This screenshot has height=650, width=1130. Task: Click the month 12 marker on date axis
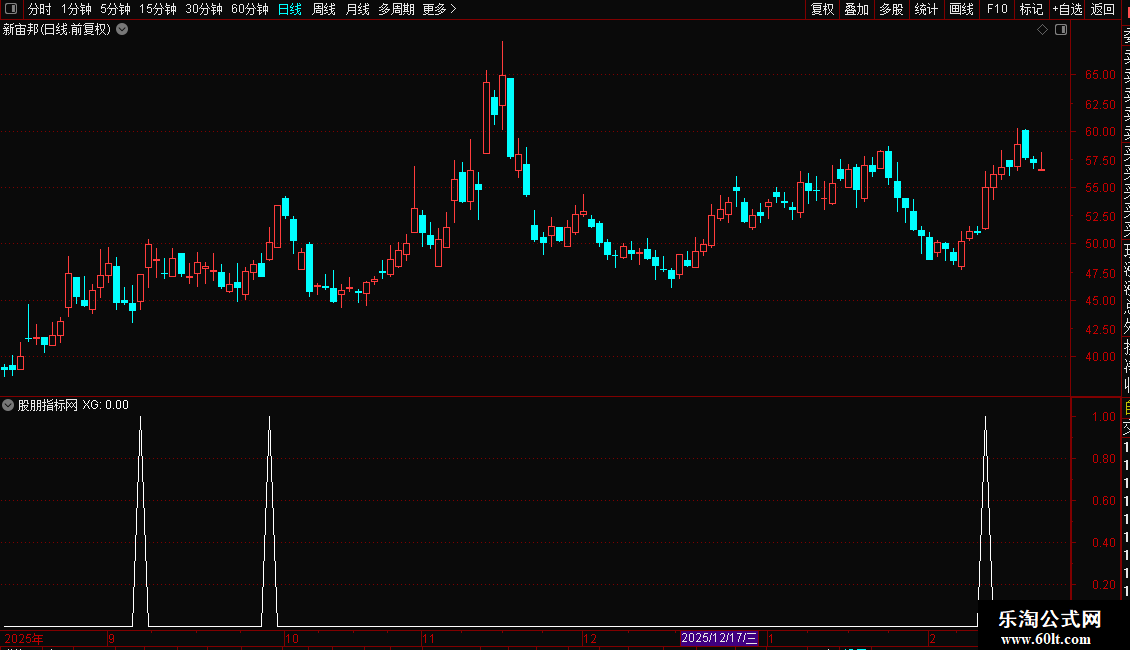[590, 638]
